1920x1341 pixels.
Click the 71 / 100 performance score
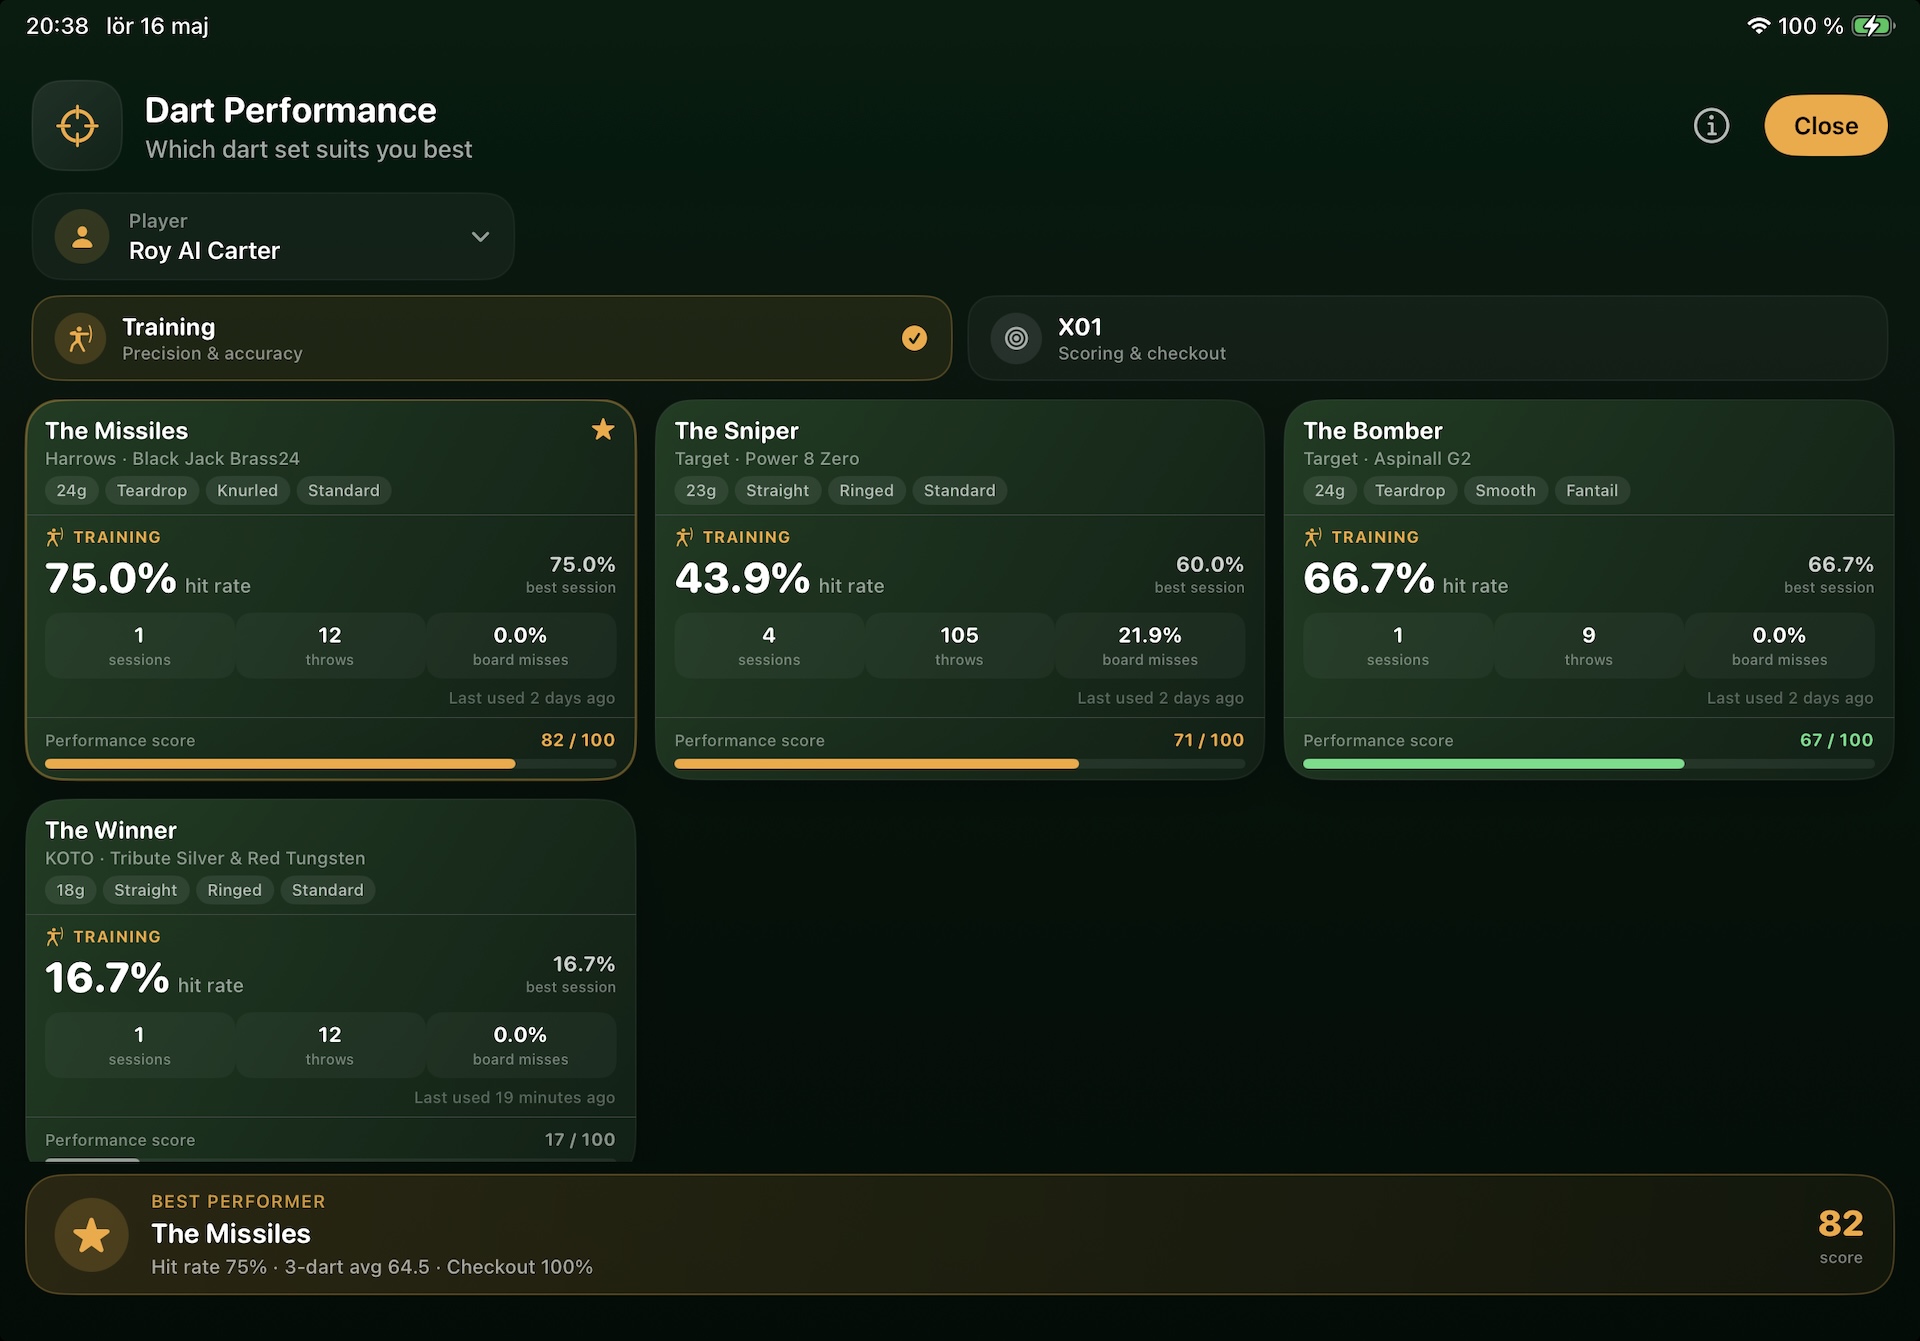(x=1208, y=740)
